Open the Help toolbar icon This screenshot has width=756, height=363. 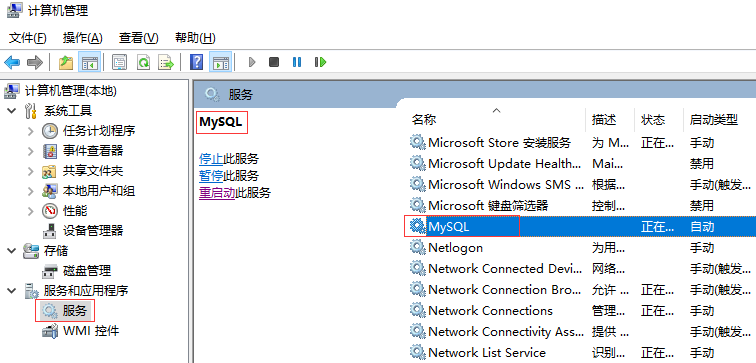pos(196,62)
